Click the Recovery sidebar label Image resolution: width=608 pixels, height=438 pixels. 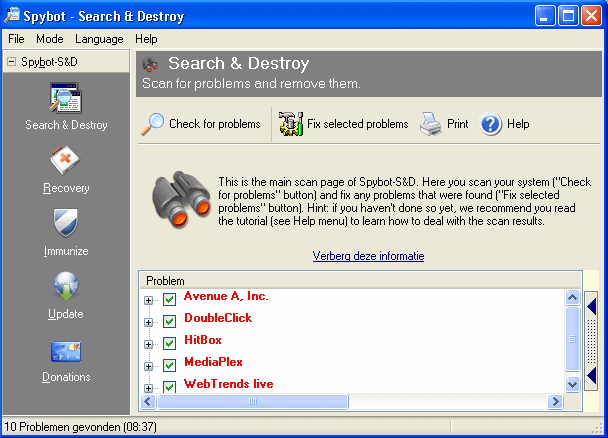point(66,188)
